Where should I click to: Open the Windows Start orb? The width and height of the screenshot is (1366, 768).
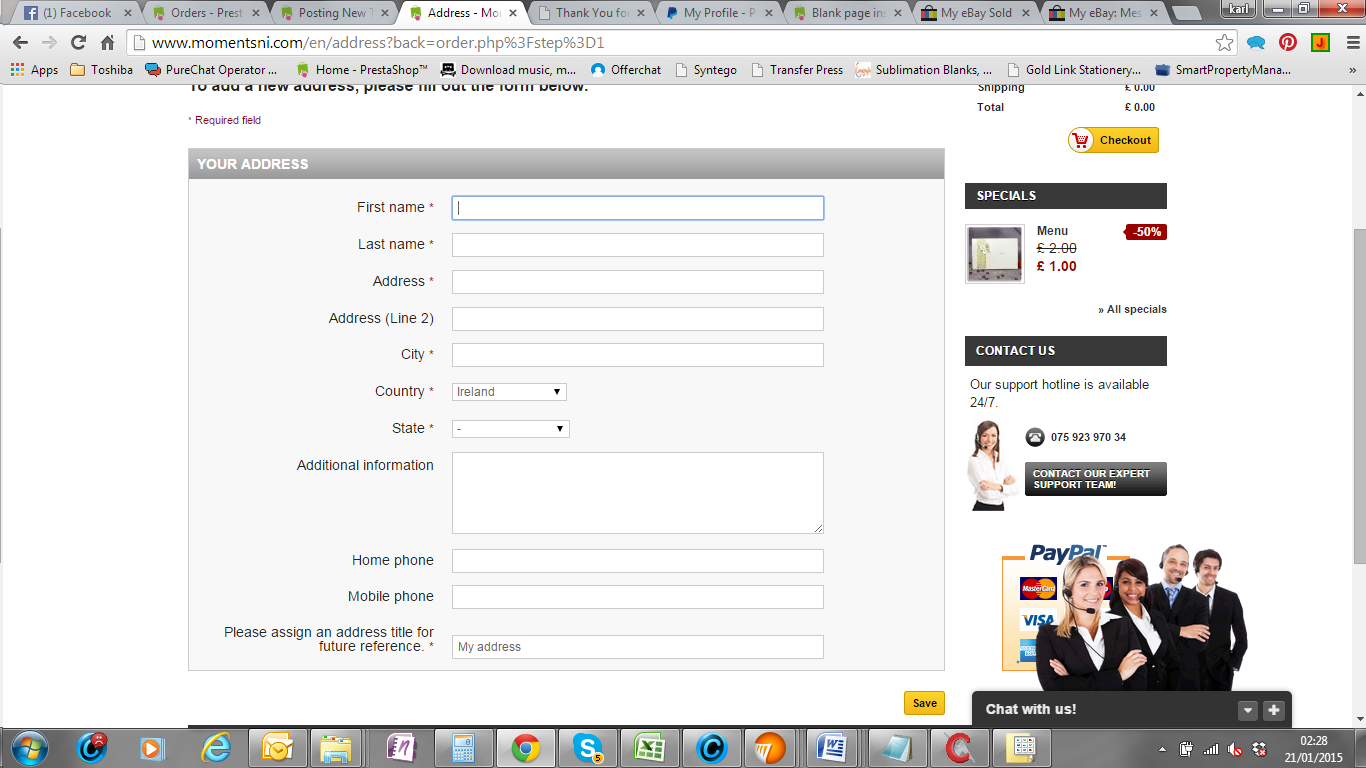(28, 748)
